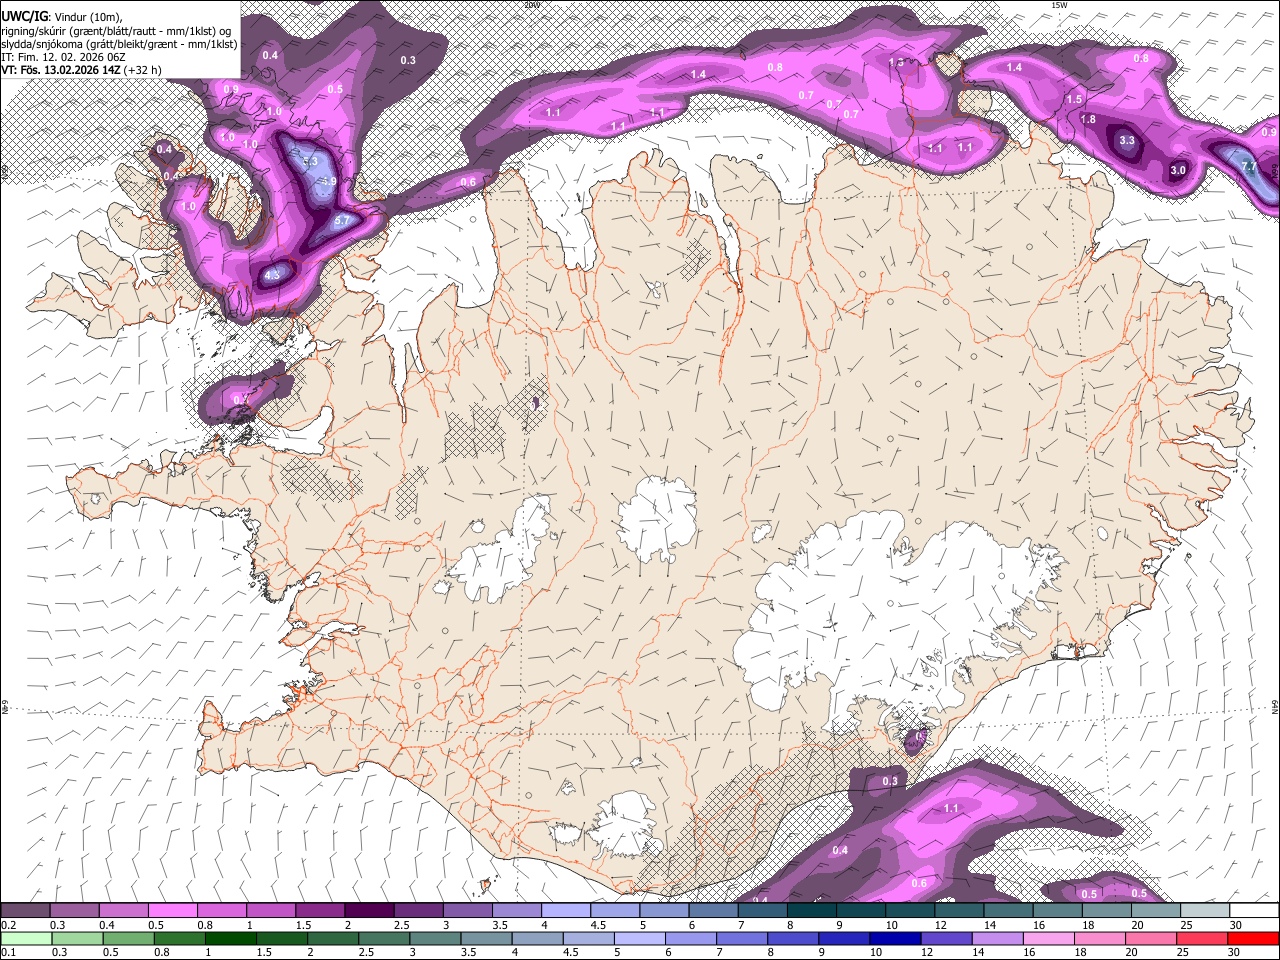Click the light lavender 4 swatch on snow scale

pos(566,910)
